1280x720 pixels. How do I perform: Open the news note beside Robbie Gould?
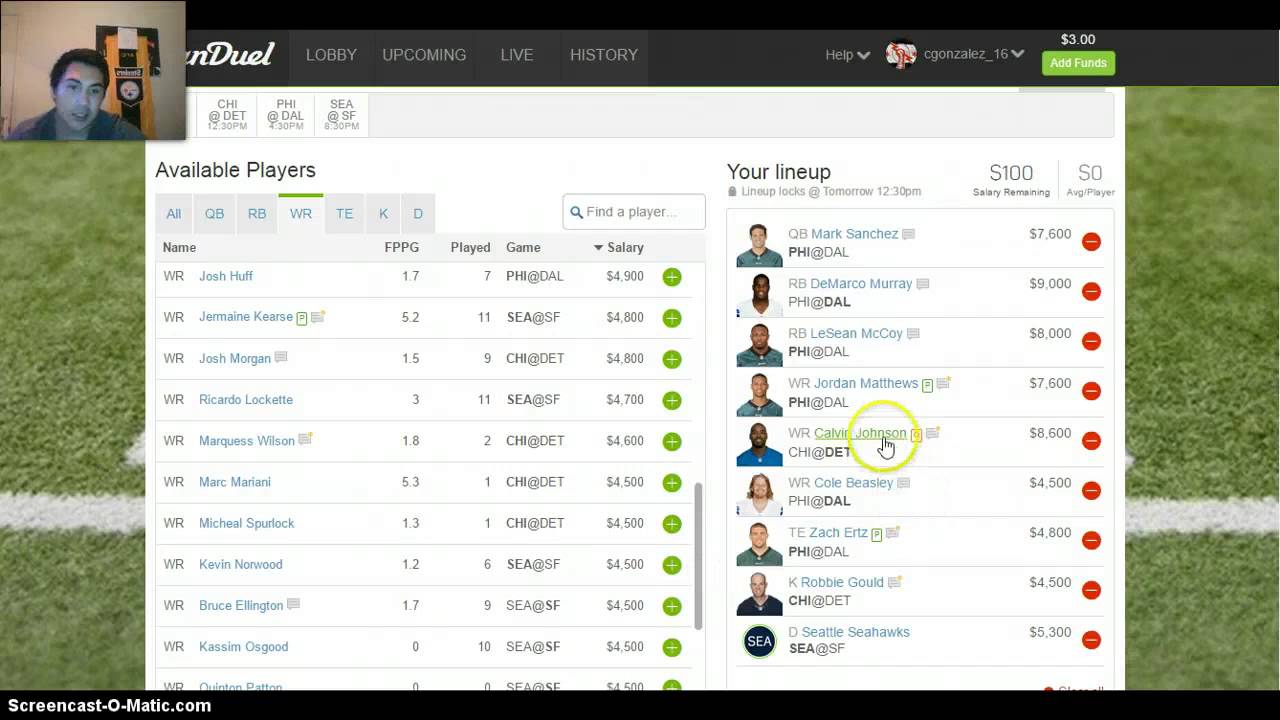point(895,582)
